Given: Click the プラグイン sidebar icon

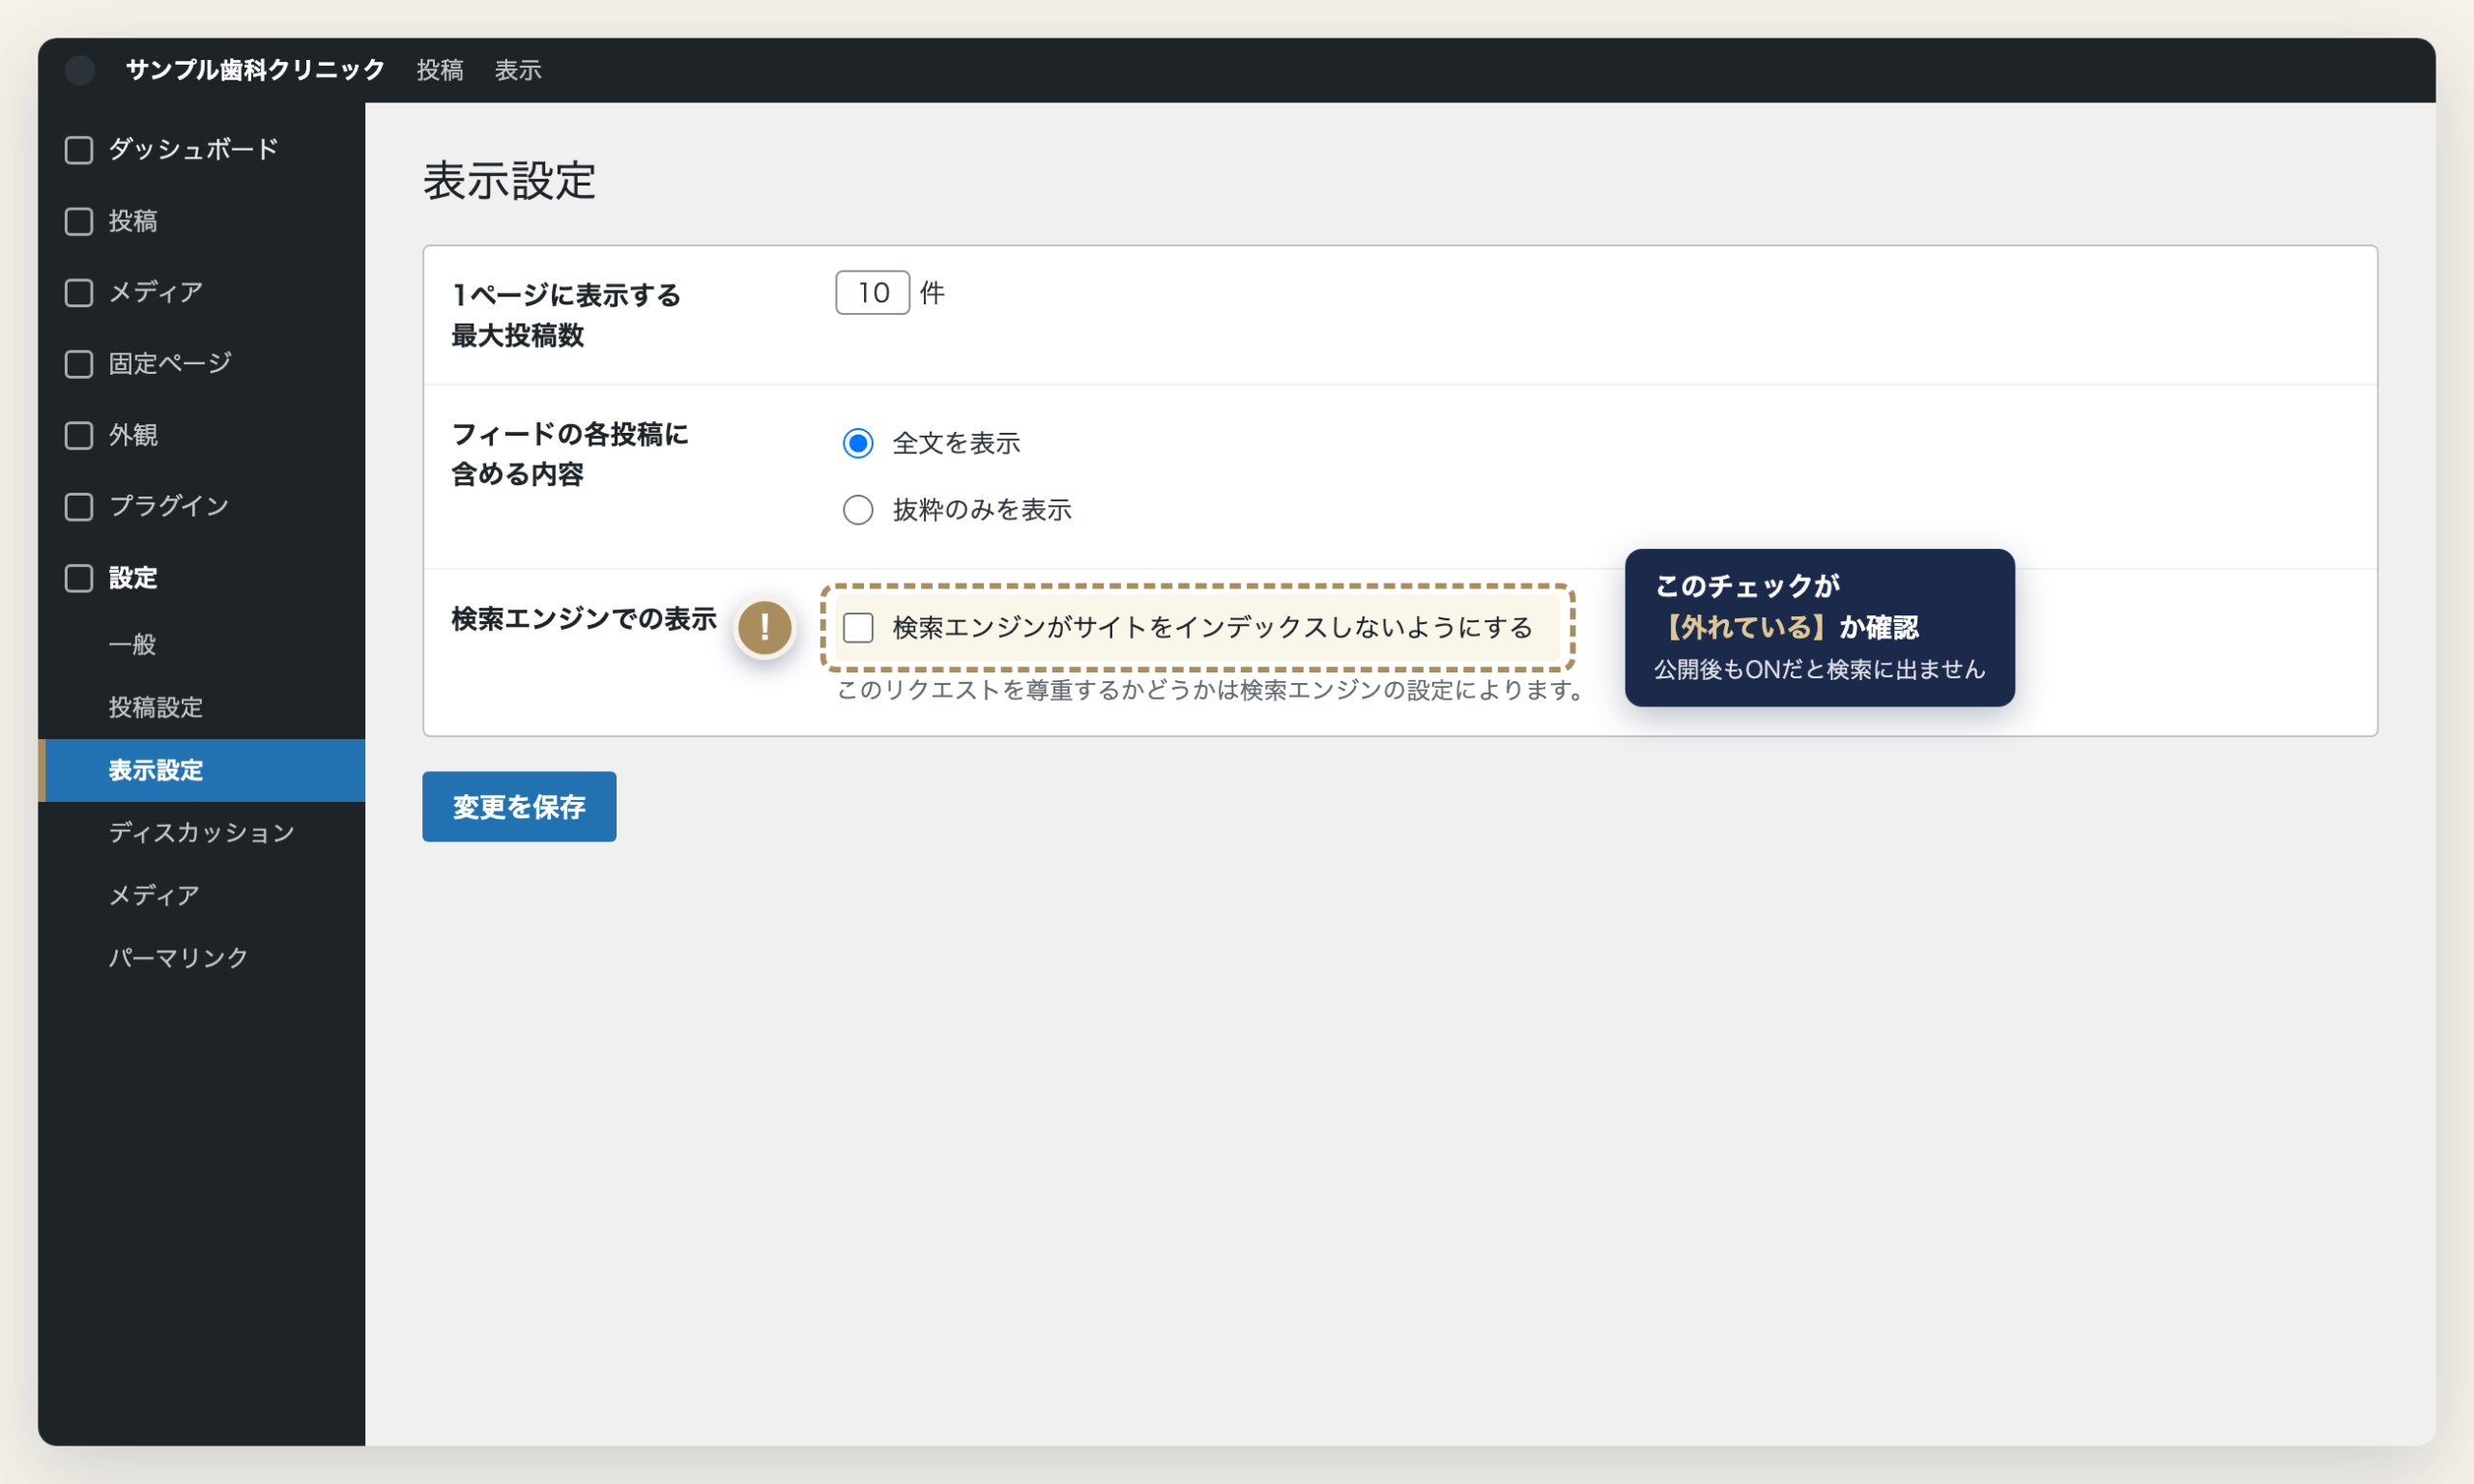Looking at the screenshot, I should click(x=79, y=507).
